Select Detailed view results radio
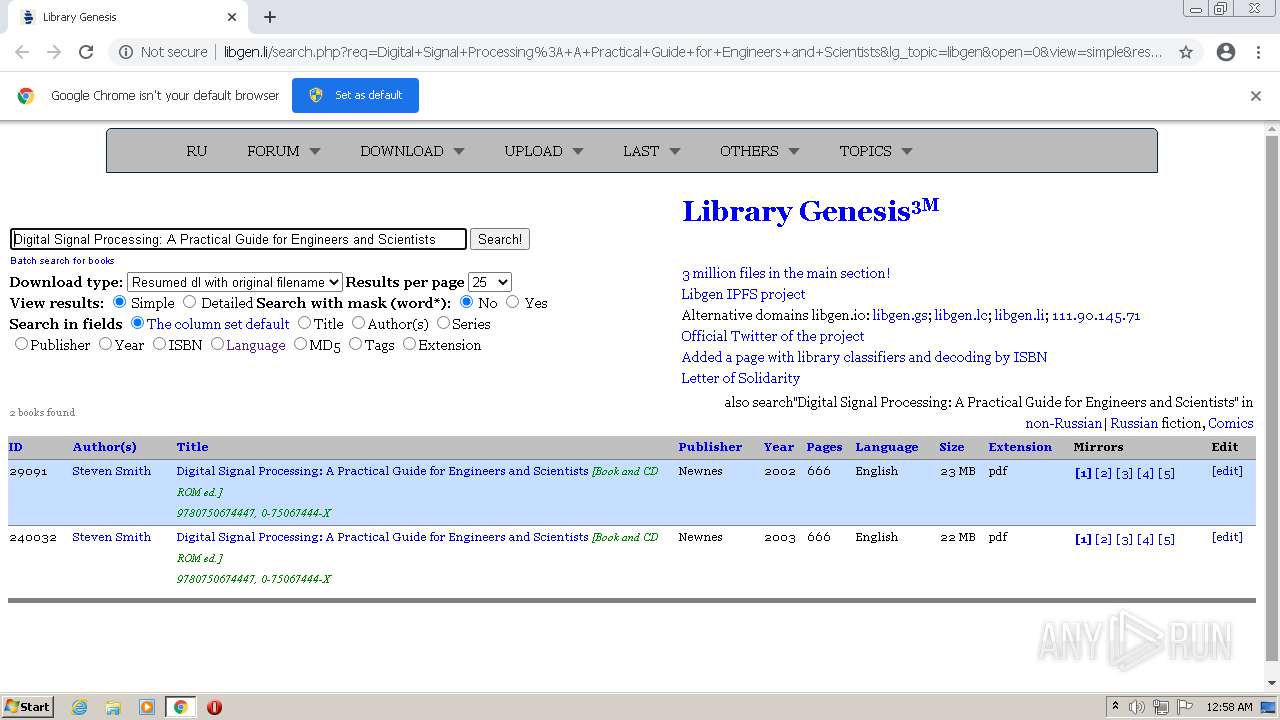 click(190, 302)
